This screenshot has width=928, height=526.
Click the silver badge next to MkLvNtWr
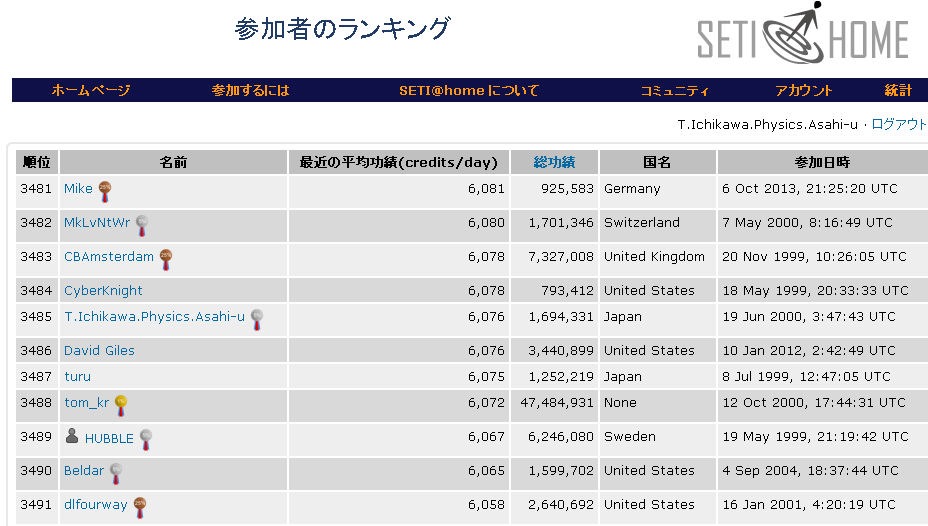(x=142, y=224)
